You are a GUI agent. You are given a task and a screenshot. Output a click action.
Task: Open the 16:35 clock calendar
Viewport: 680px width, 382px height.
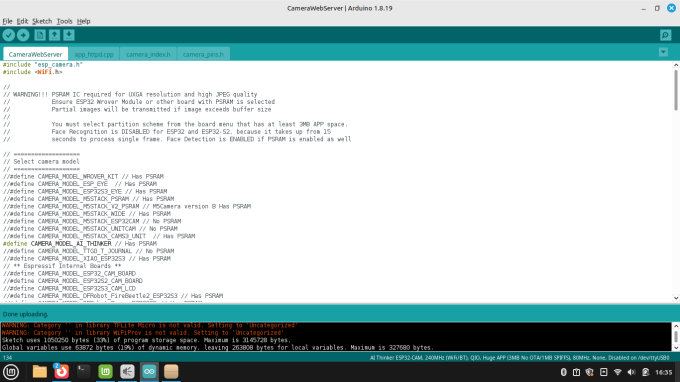[x=664, y=372]
